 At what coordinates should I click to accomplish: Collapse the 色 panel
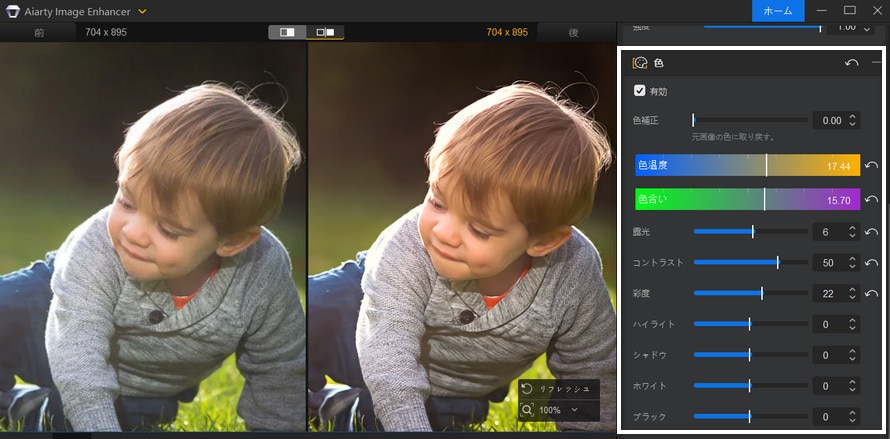(x=877, y=62)
